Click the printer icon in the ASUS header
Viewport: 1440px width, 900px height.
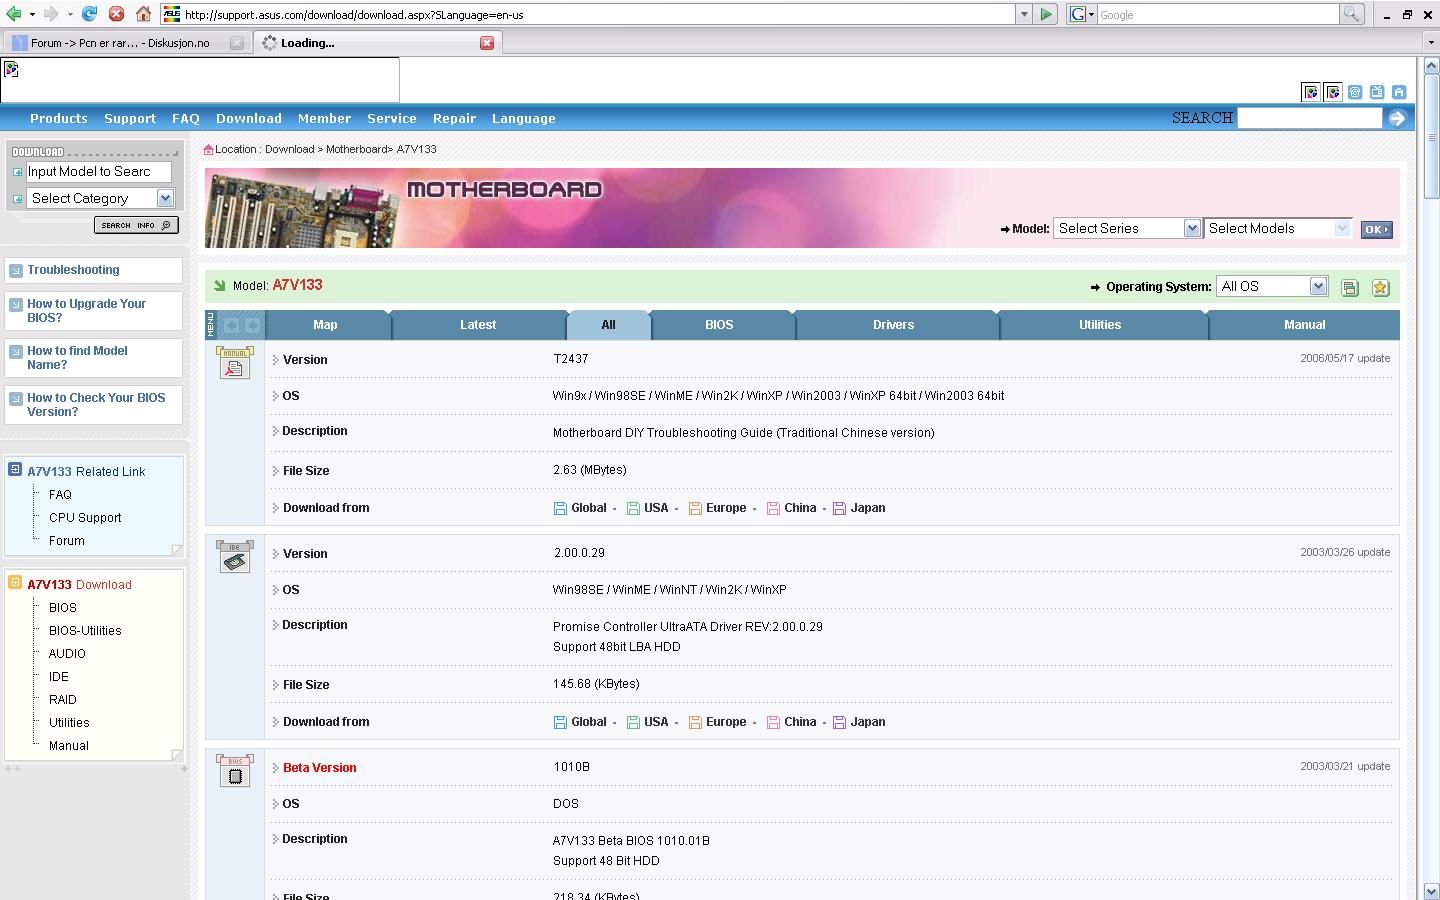[1399, 92]
